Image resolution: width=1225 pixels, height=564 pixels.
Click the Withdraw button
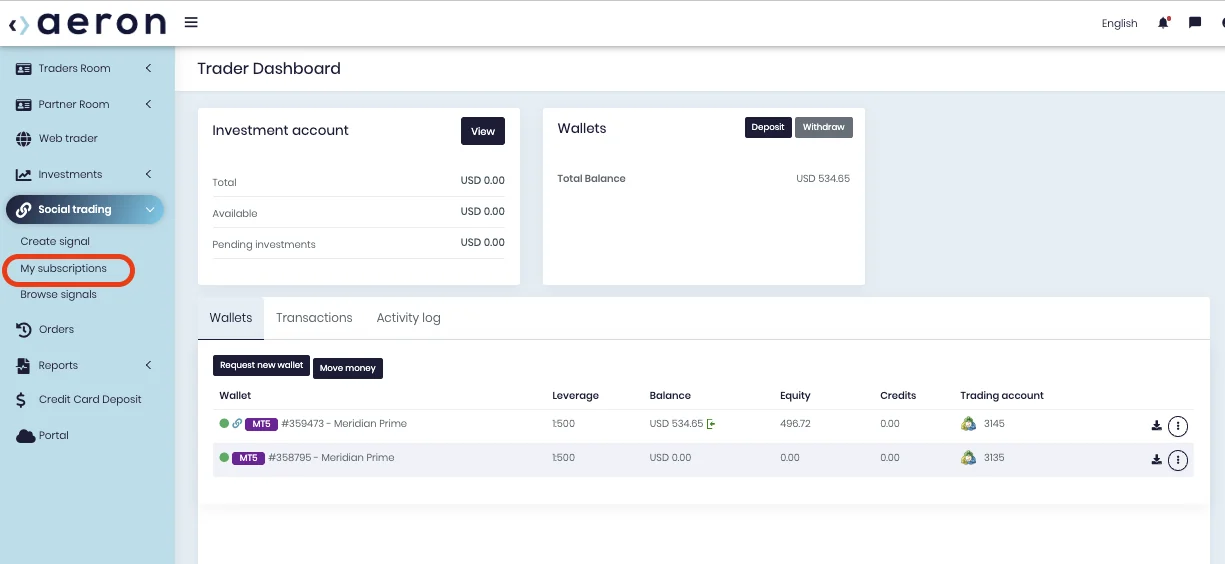(x=824, y=128)
